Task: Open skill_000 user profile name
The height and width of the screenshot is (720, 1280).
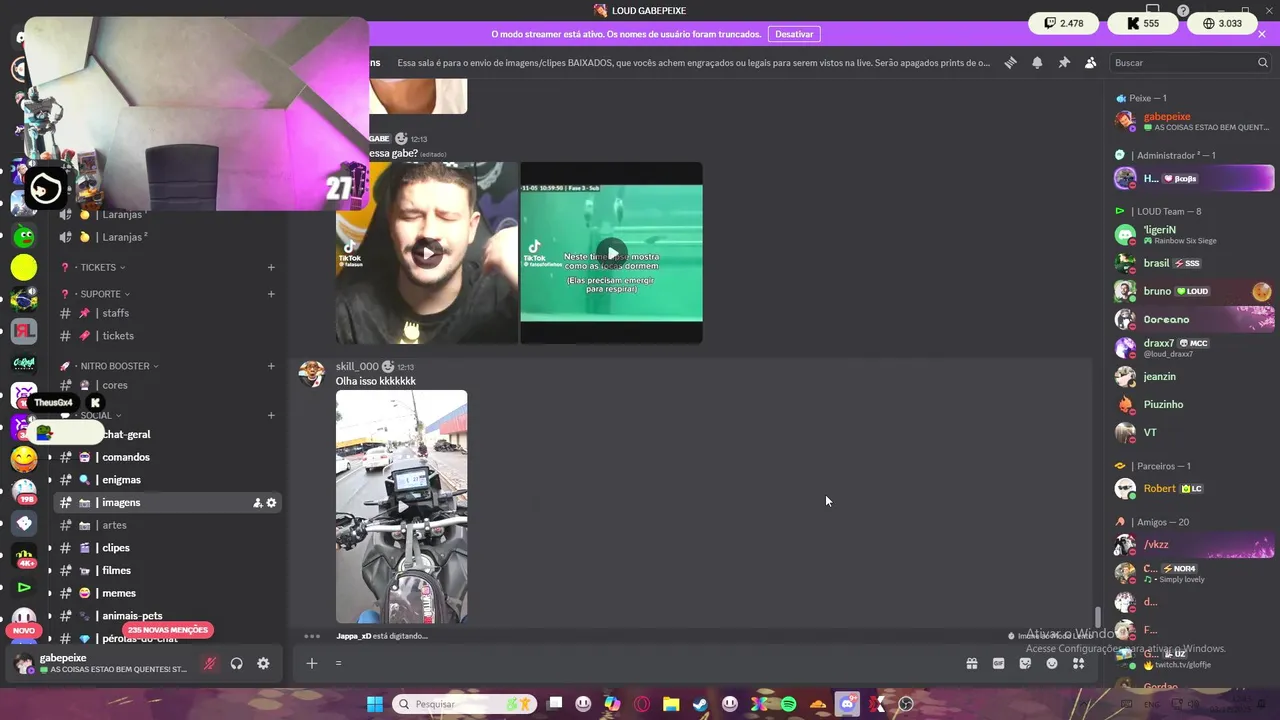Action: (x=357, y=366)
